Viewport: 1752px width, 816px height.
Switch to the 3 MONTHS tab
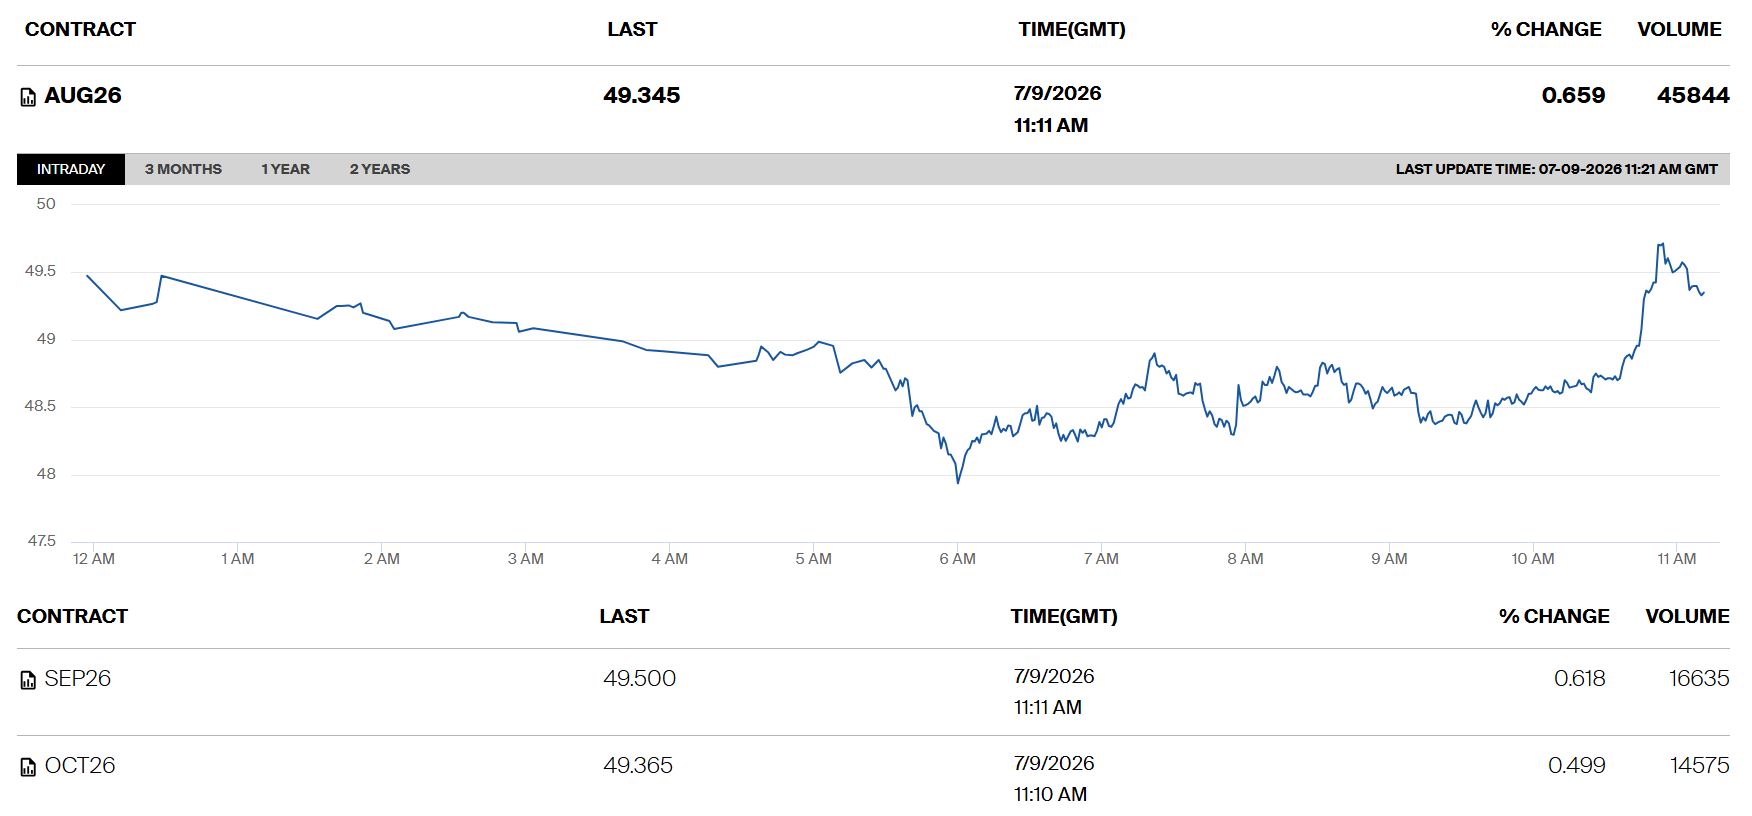[183, 169]
